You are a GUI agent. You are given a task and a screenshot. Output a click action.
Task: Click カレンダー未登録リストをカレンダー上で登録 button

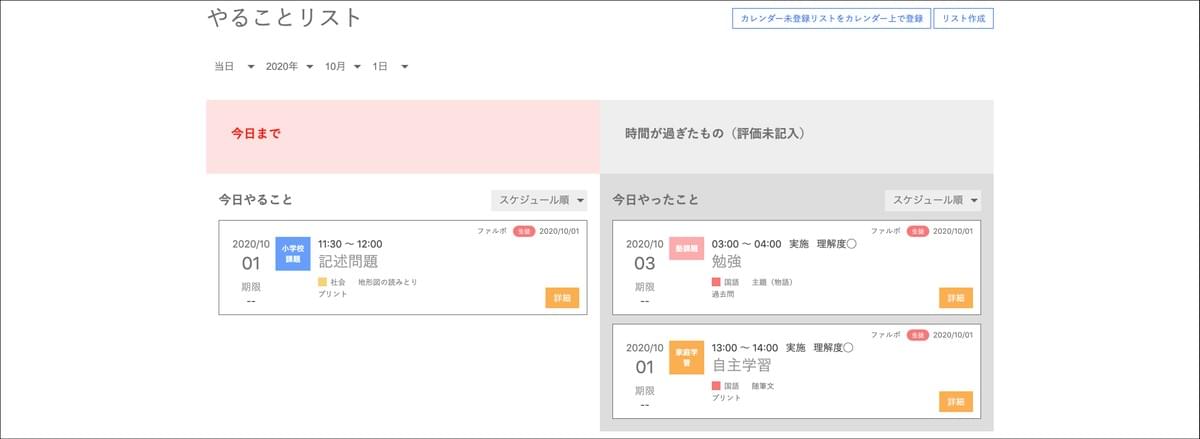click(x=831, y=19)
